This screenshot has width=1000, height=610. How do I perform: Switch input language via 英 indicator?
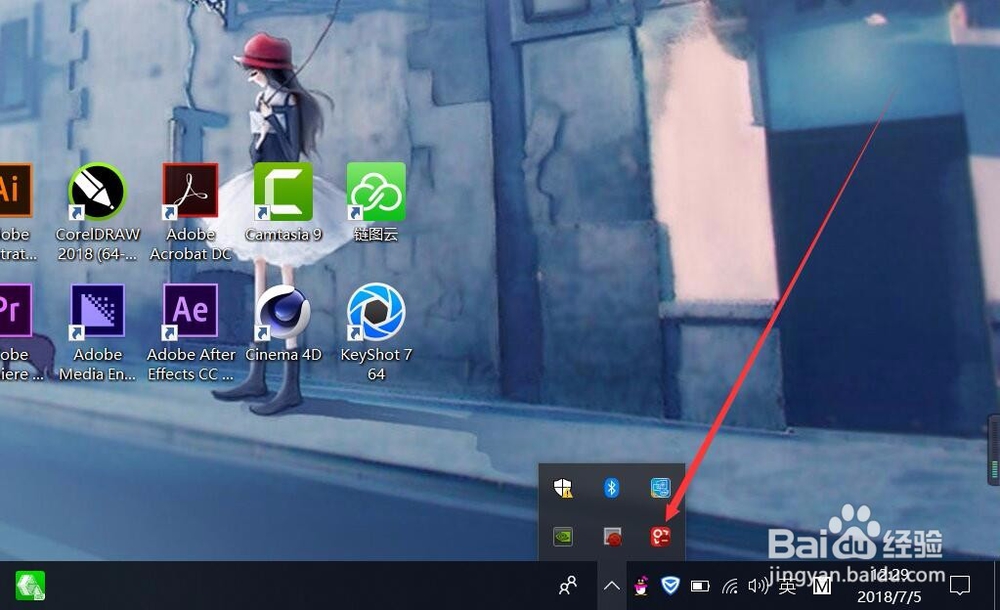coord(787,586)
